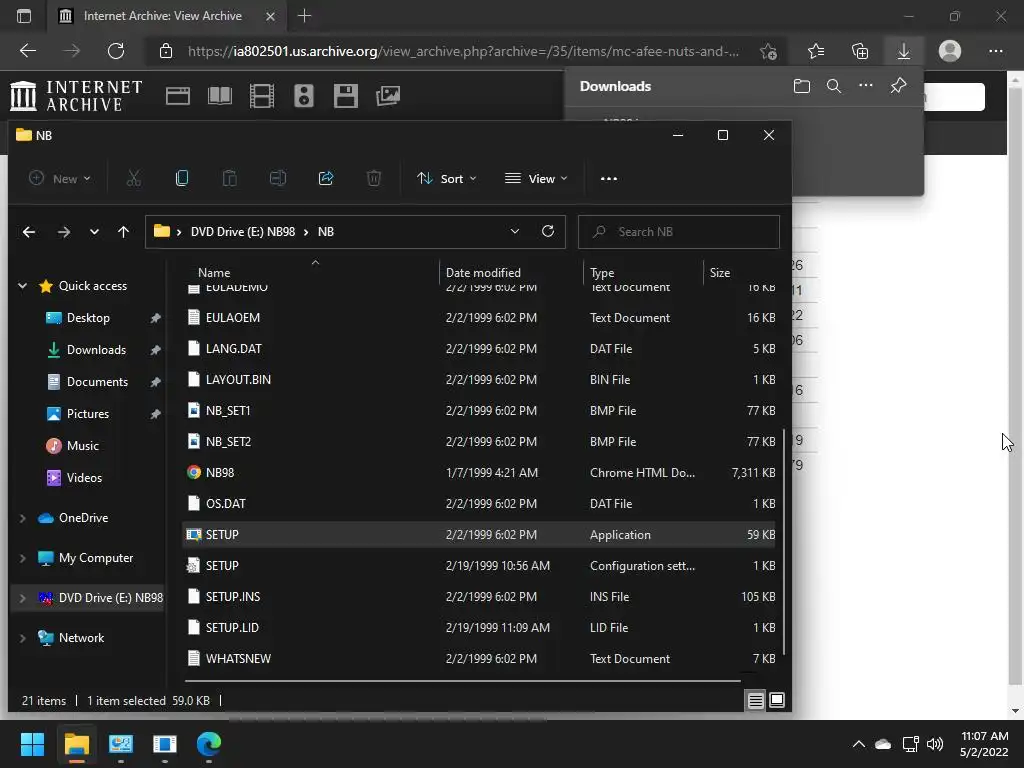Screen dimensions: 1024x768
Task: Open Edge Collections icon
Action: (860, 51)
